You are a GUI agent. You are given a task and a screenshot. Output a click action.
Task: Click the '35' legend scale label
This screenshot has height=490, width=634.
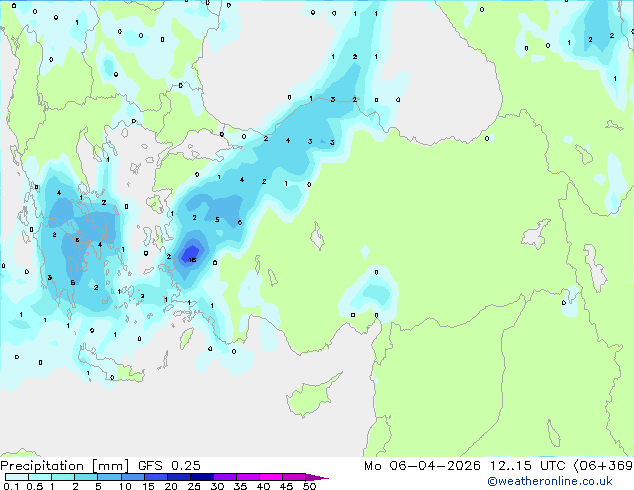pos(240,486)
